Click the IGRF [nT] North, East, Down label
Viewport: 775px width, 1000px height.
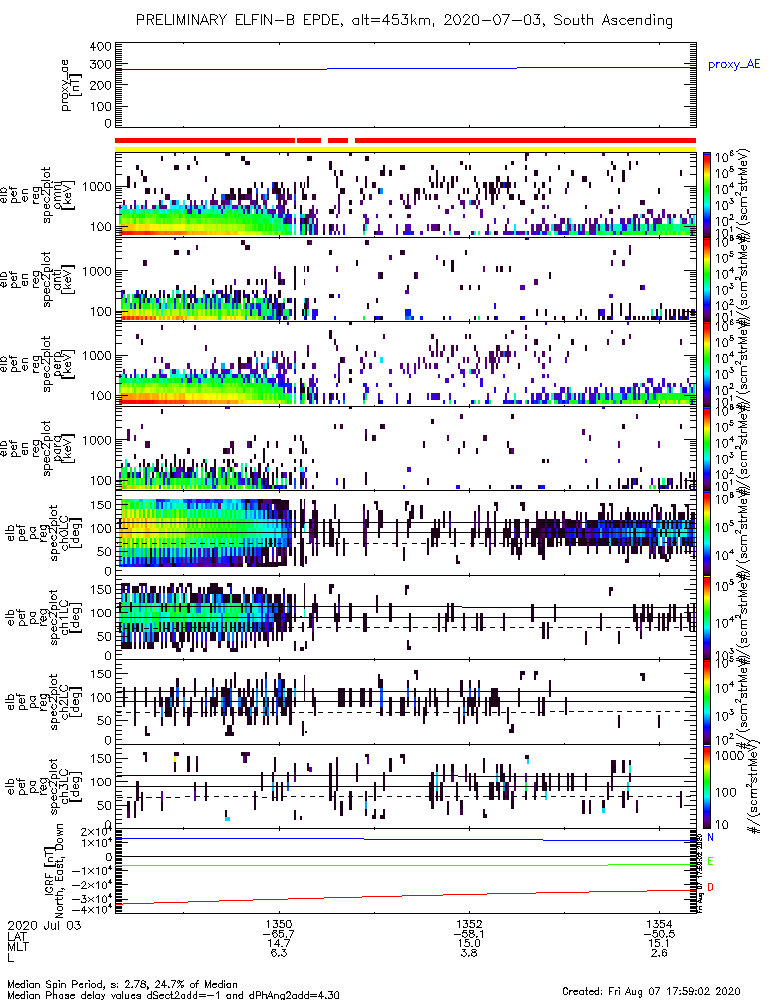point(54,871)
